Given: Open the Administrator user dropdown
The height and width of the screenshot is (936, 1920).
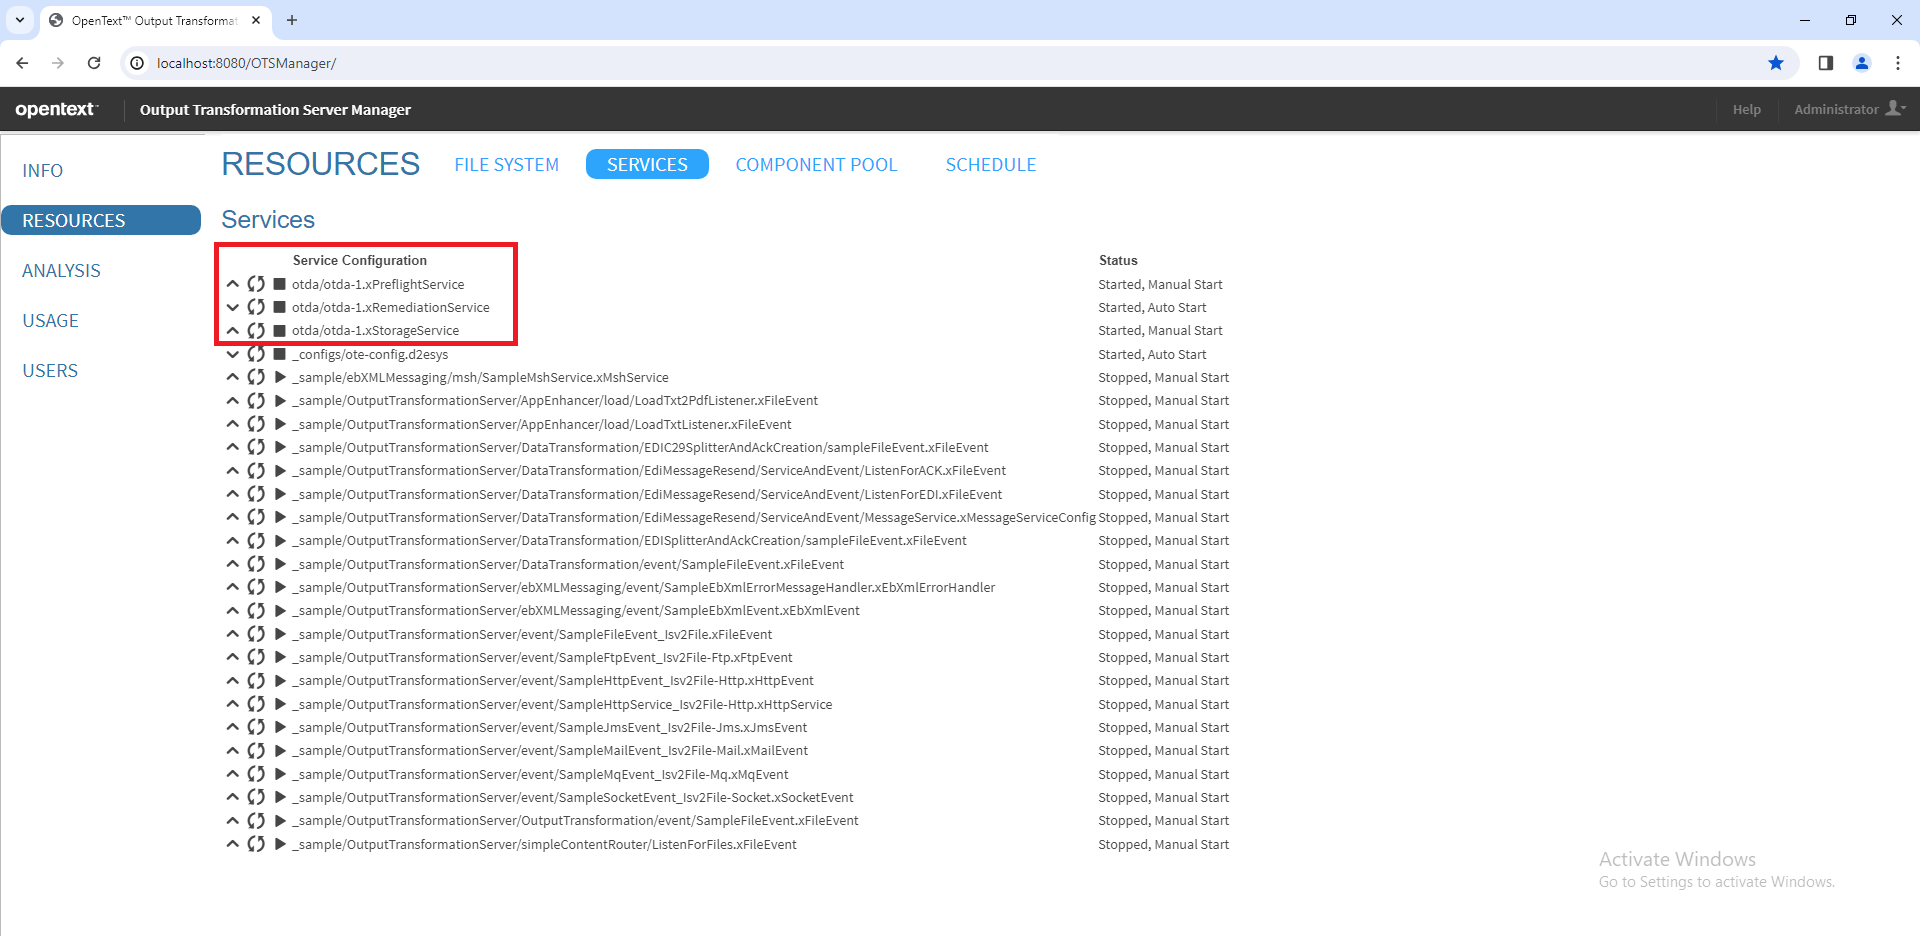Looking at the screenshot, I should coord(1849,109).
